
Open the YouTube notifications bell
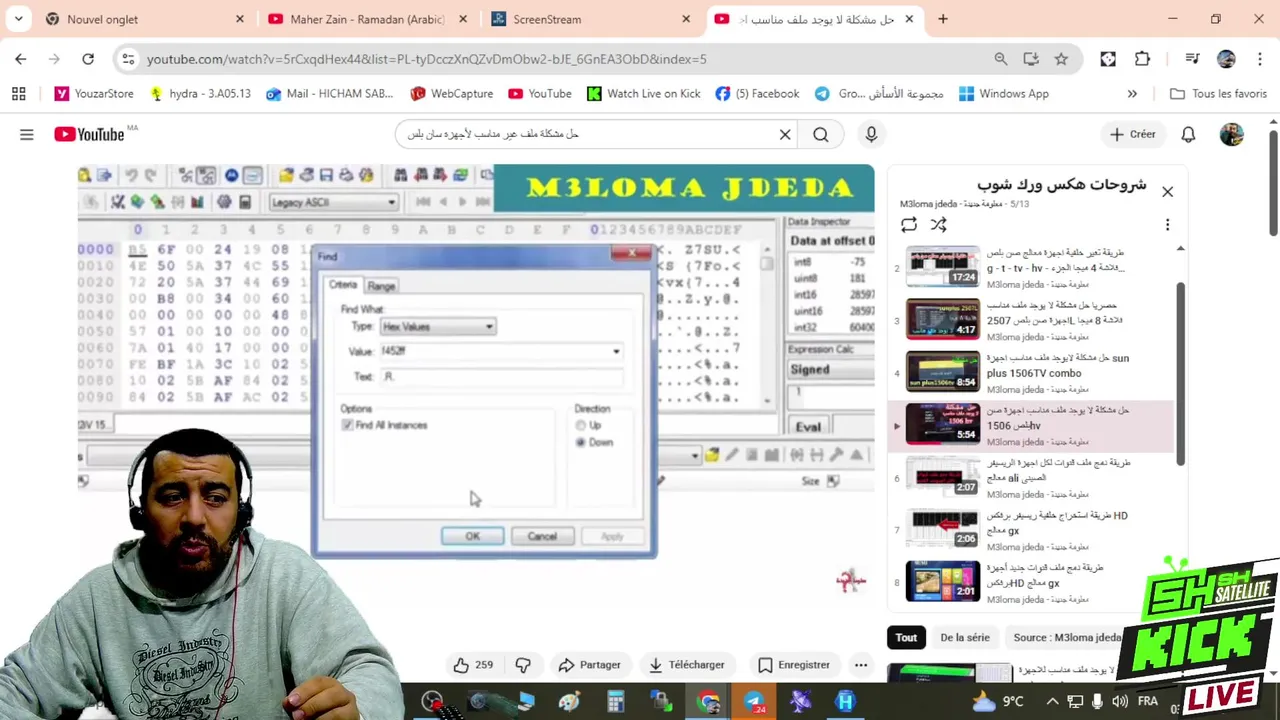click(1188, 134)
